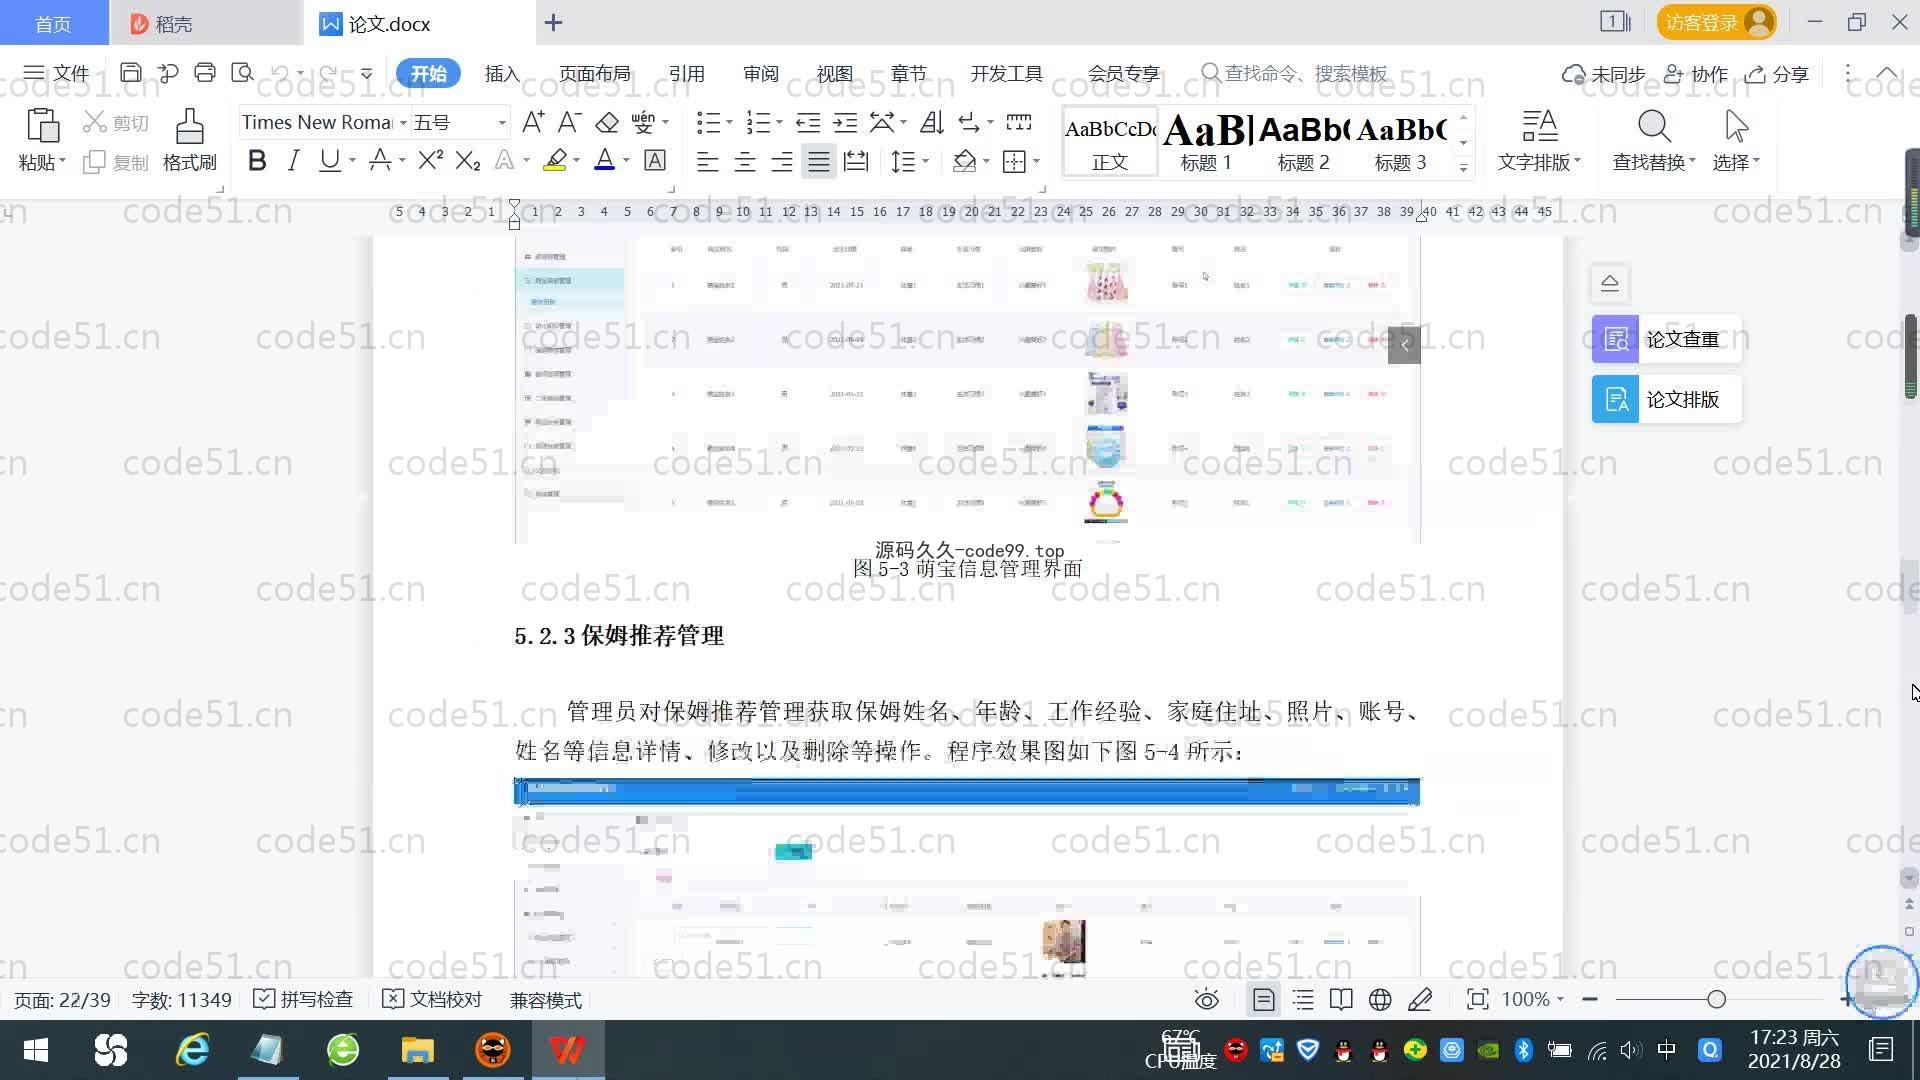Image resolution: width=1920 pixels, height=1080 pixels.
Task: Click the Paper Layout (论文排版) button
Action: coord(1666,399)
